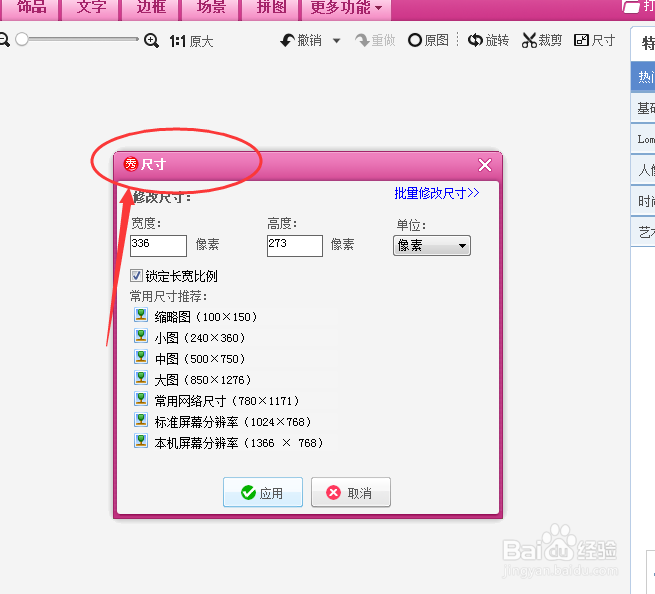Click the Rotate (旋转) tool icon

point(475,41)
